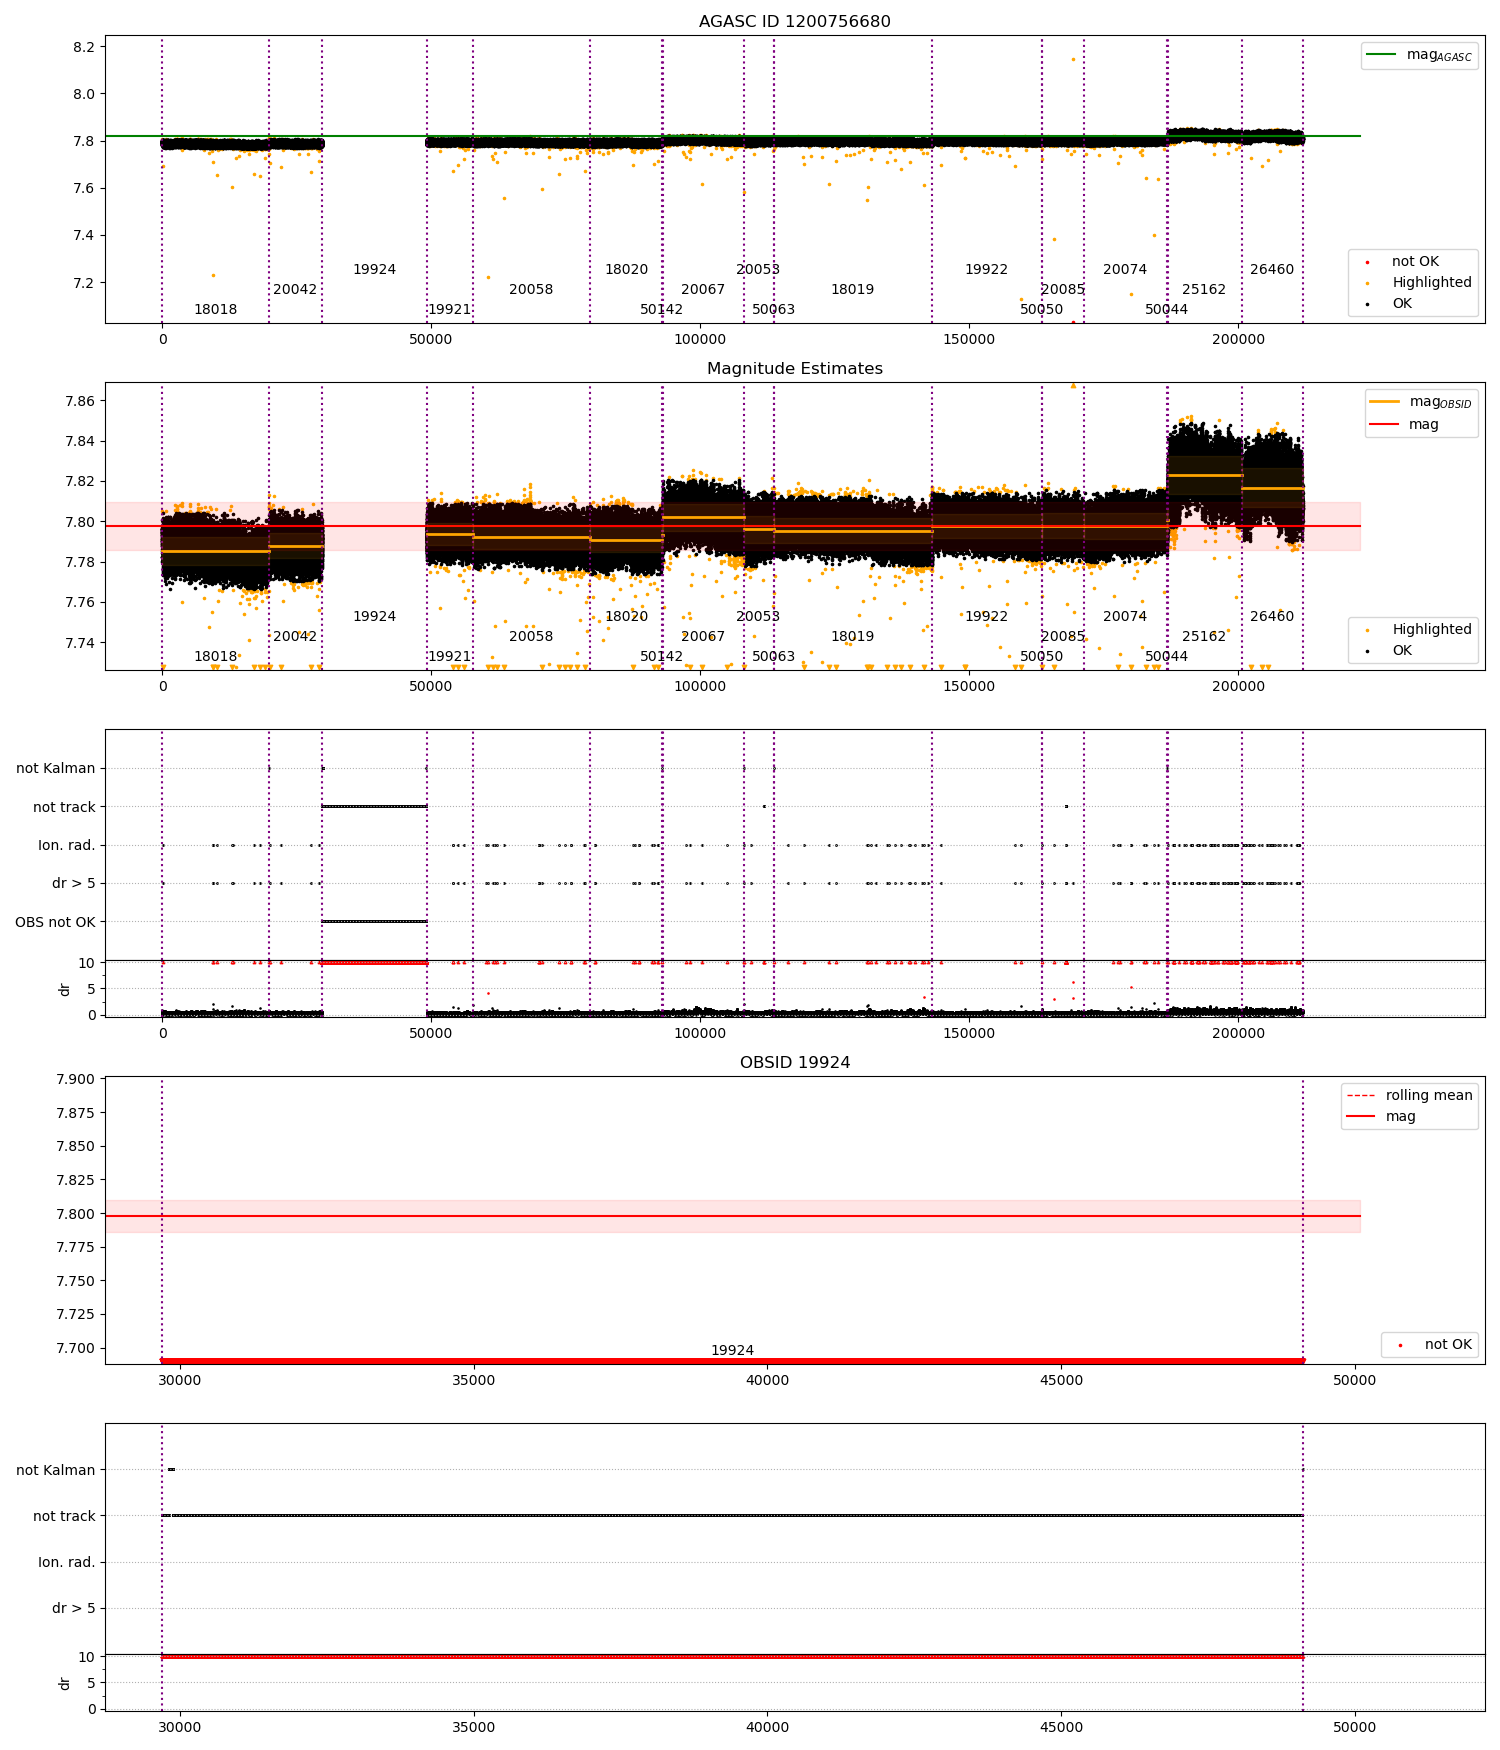The image size is (1500, 1750).
Task: Click obsid label 18018 in the AGASC panel
Action: pyautogui.click(x=216, y=310)
